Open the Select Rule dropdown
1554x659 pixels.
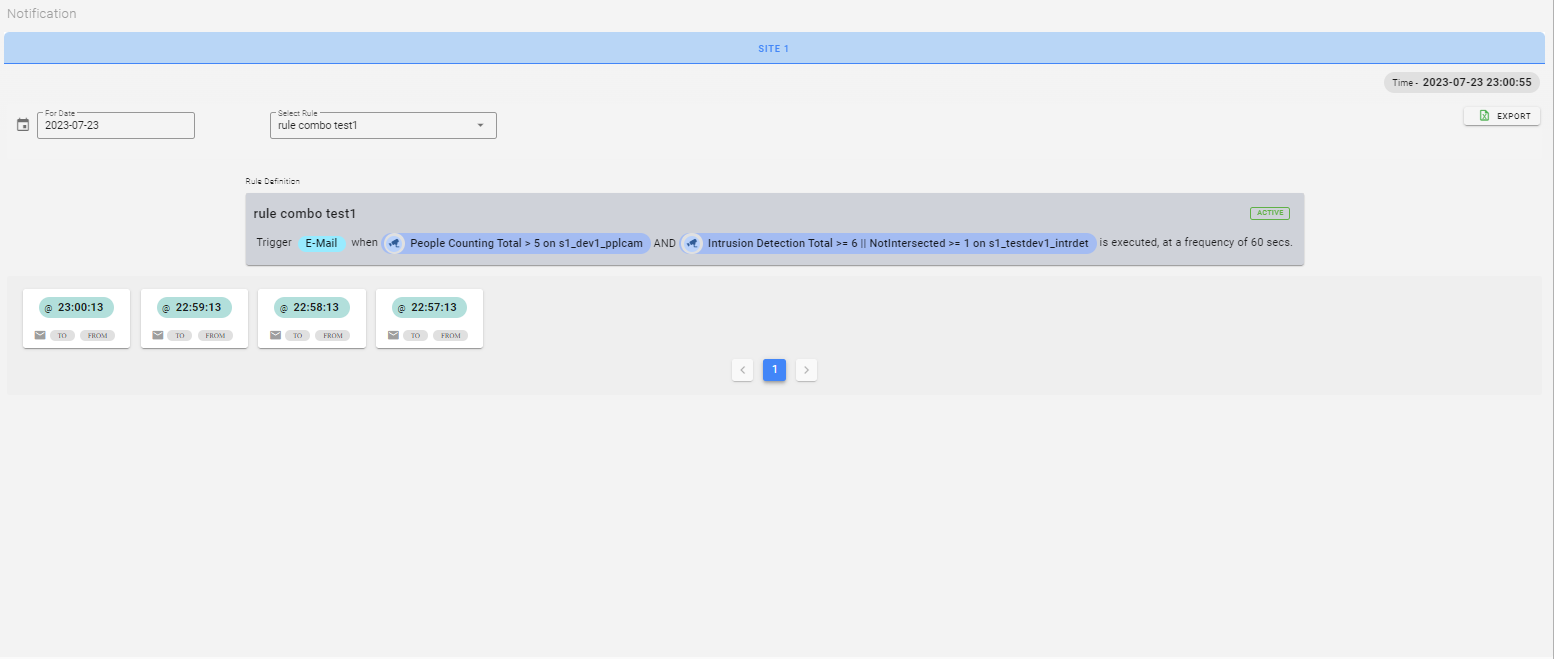click(x=383, y=124)
